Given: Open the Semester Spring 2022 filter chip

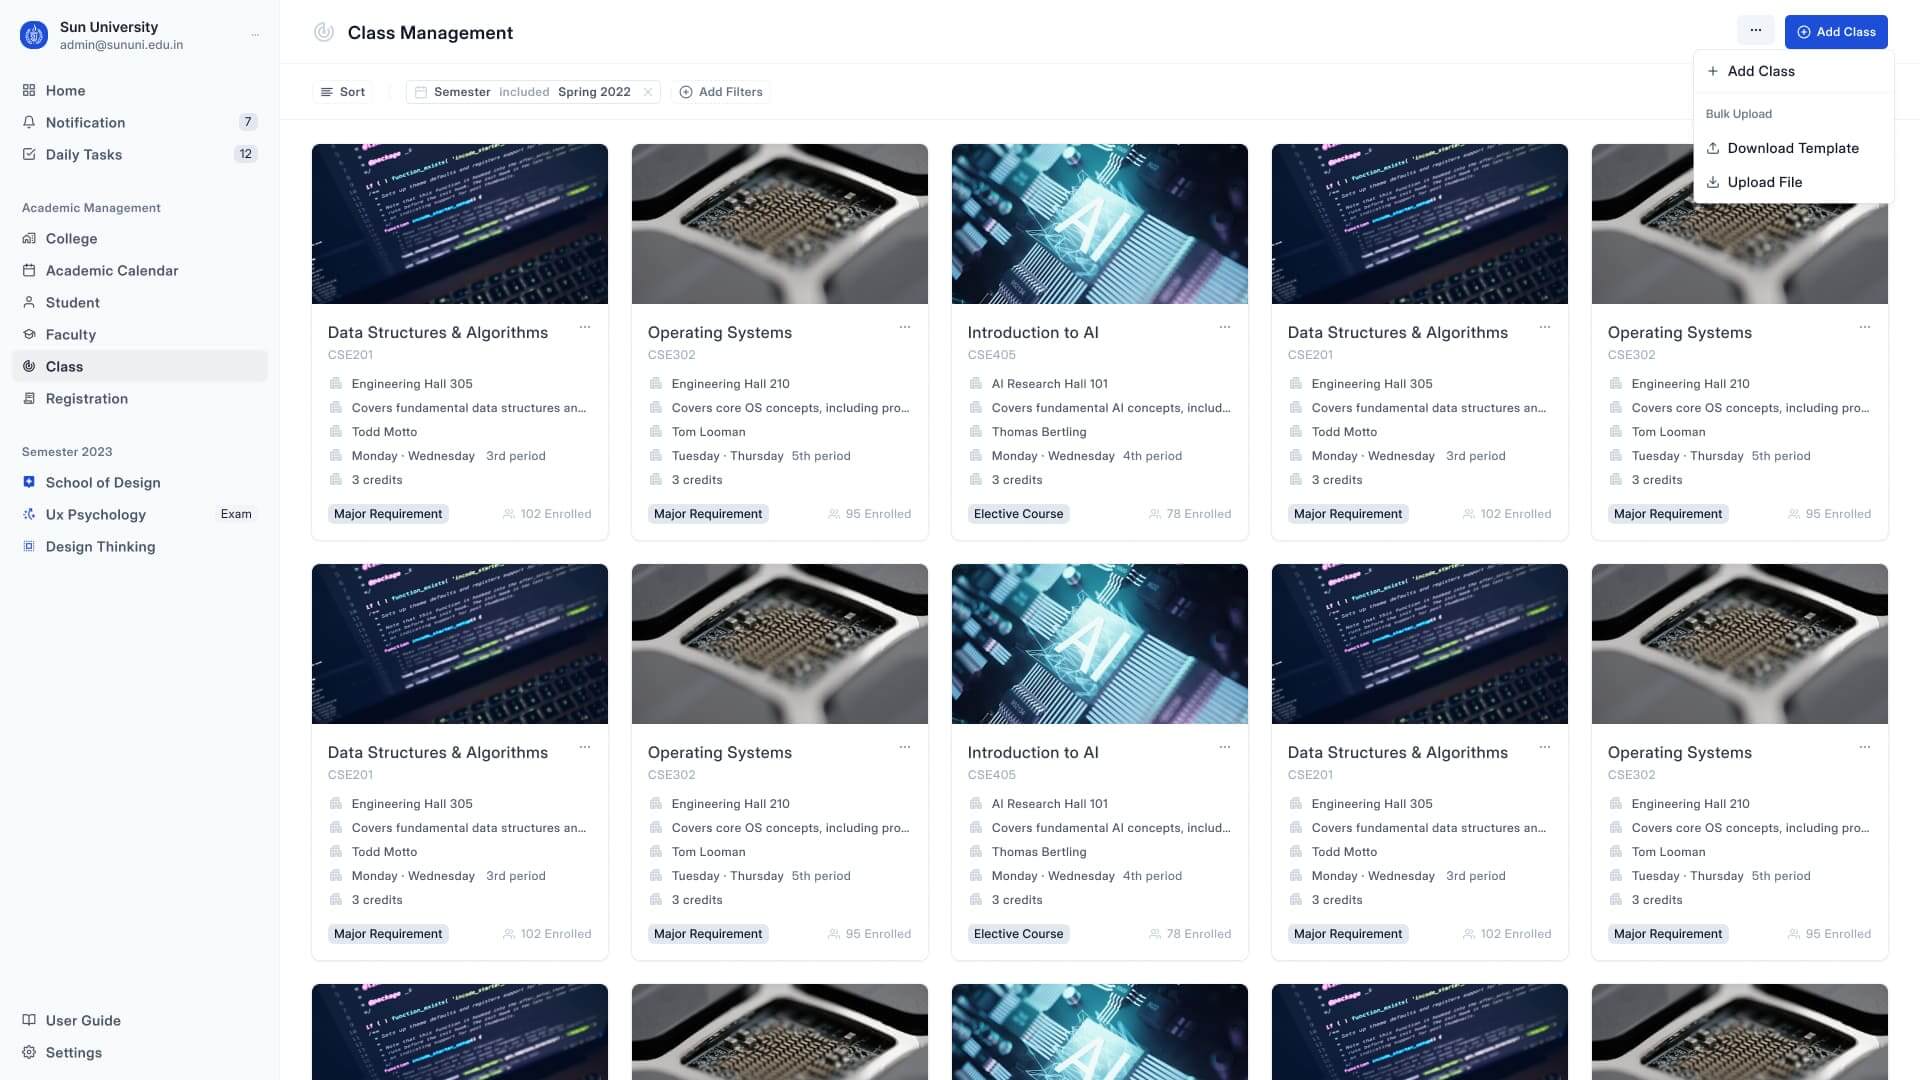Looking at the screenshot, I should click(x=533, y=92).
